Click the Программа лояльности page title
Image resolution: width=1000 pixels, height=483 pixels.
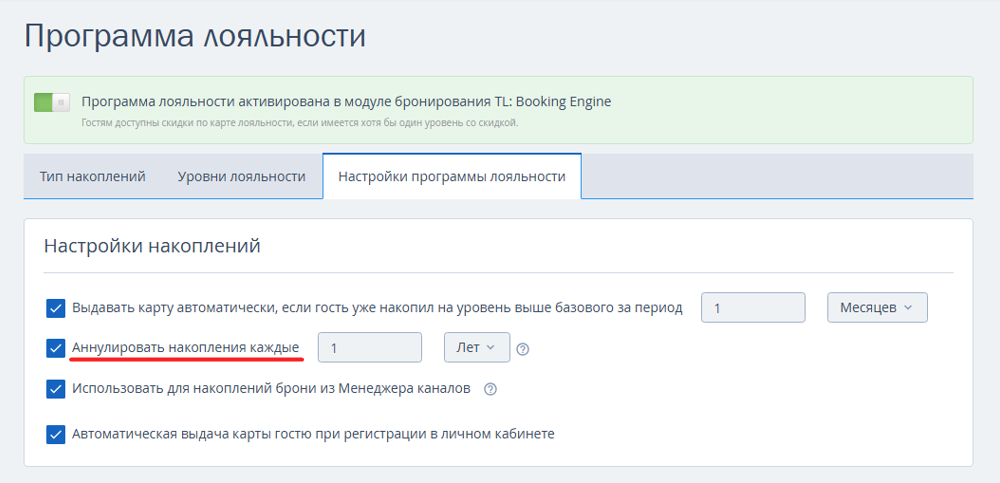tap(195, 36)
